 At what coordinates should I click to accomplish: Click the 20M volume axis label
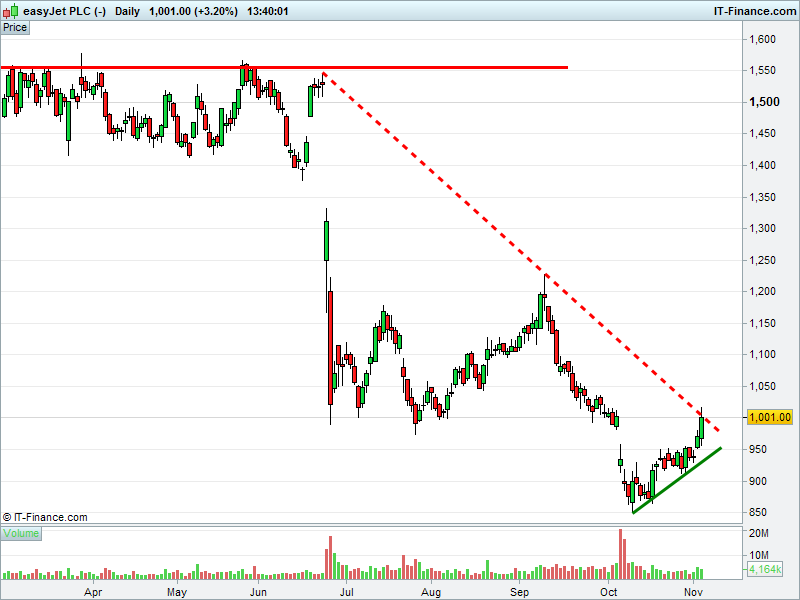[x=759, y=534]
